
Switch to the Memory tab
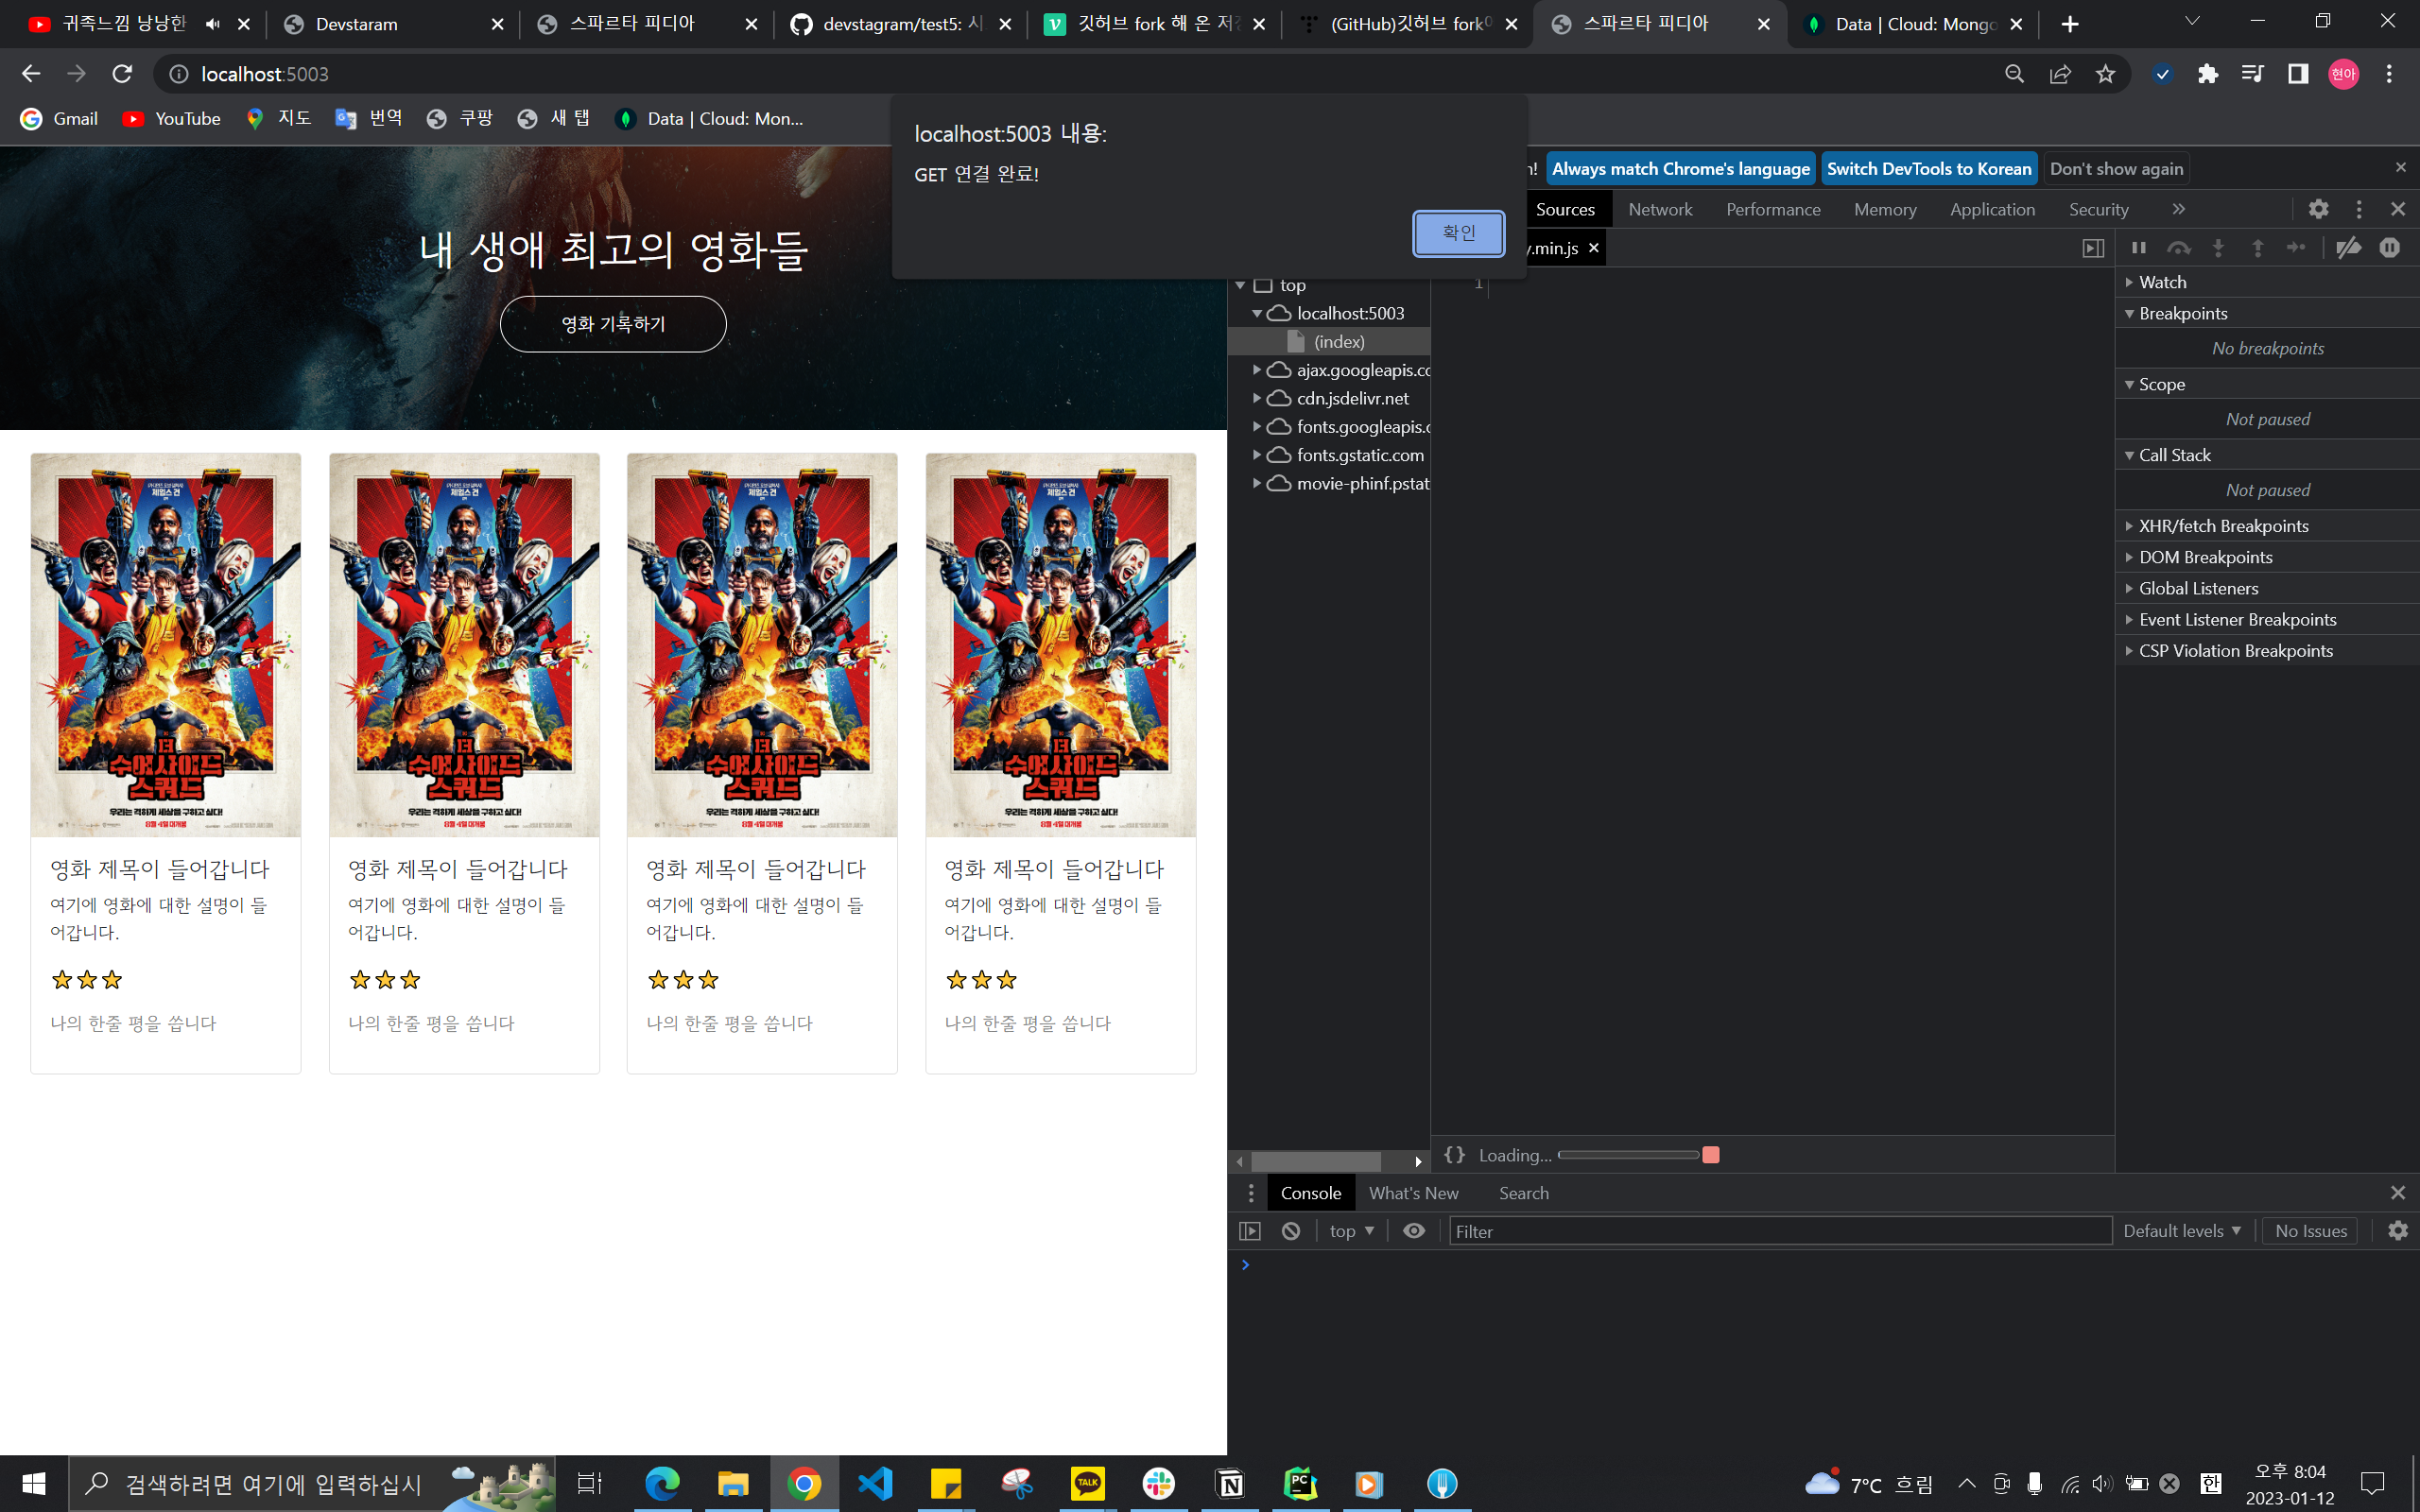pyautogui.click(x=1885, y=209)
